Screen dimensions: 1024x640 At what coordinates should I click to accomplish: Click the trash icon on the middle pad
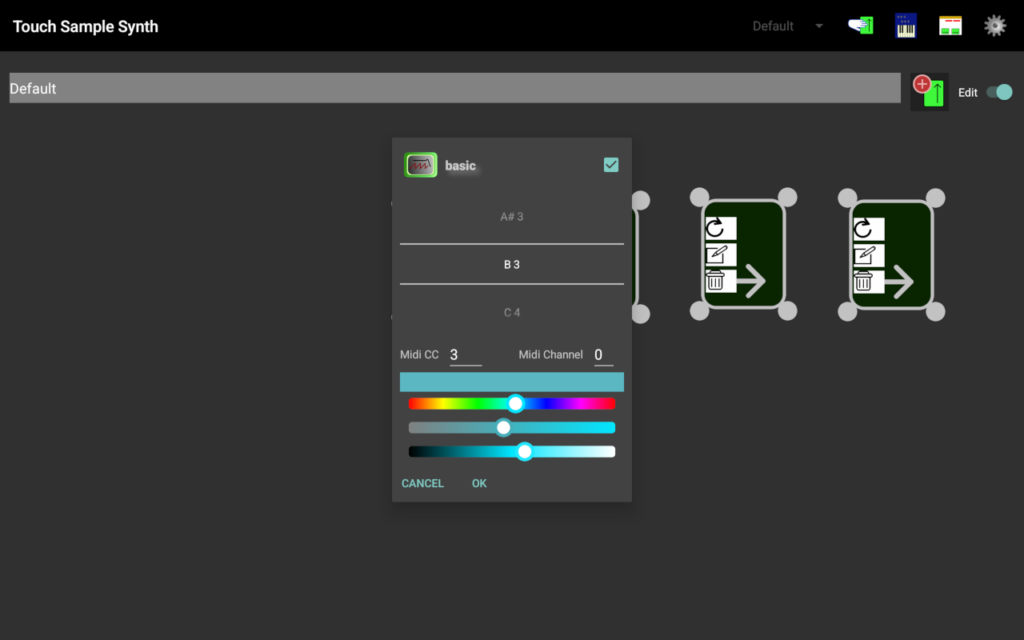tap(716, 281)
